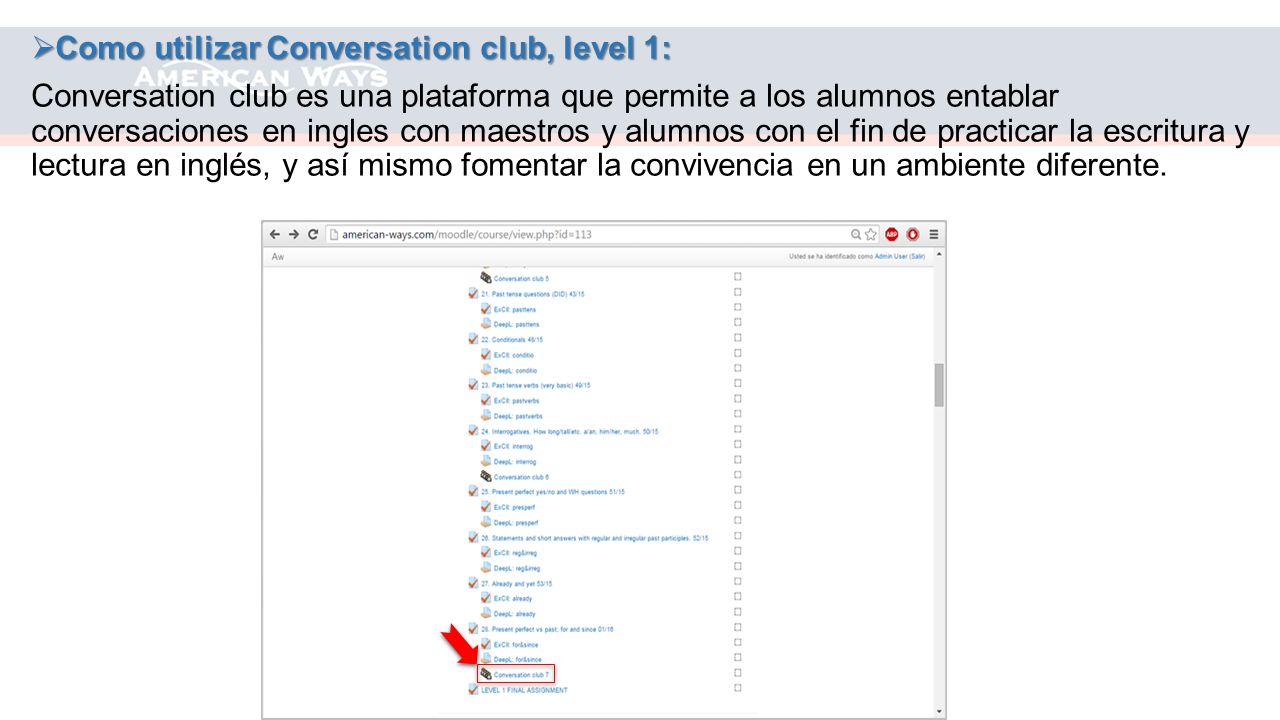Bookmark the page with the star icon

(871, 234)
